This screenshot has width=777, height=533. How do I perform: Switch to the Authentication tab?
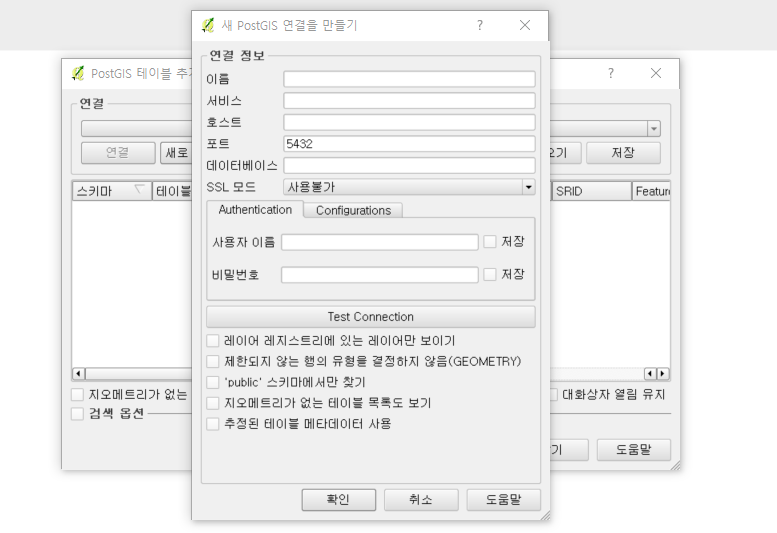point(255,210)
